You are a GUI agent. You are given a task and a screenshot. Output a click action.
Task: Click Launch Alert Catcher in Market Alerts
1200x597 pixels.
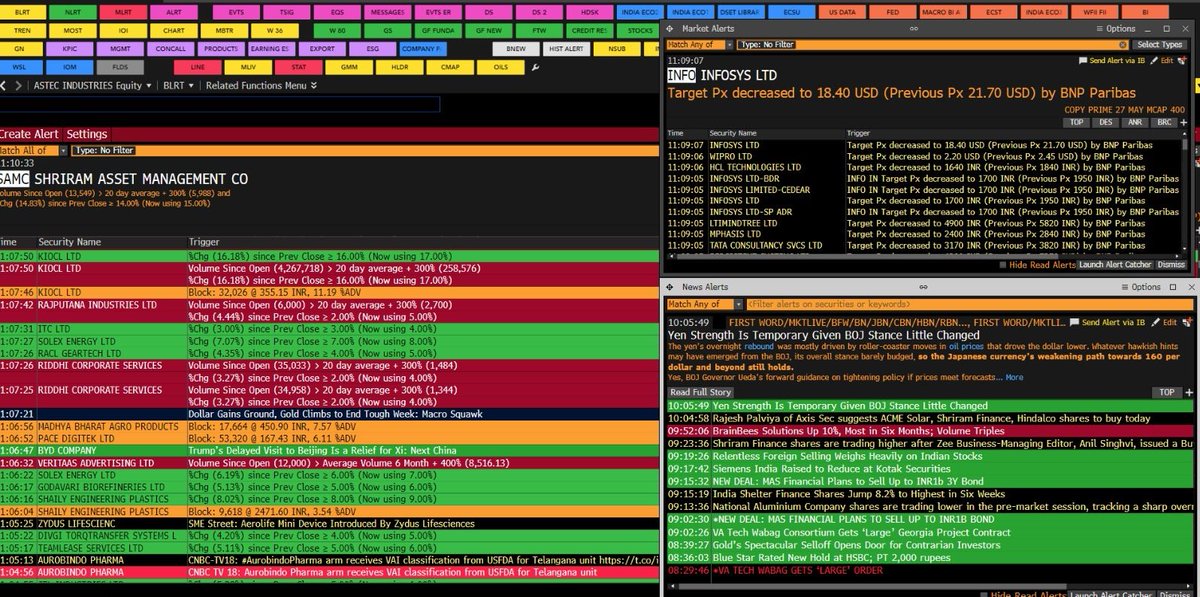(1116, 265)
